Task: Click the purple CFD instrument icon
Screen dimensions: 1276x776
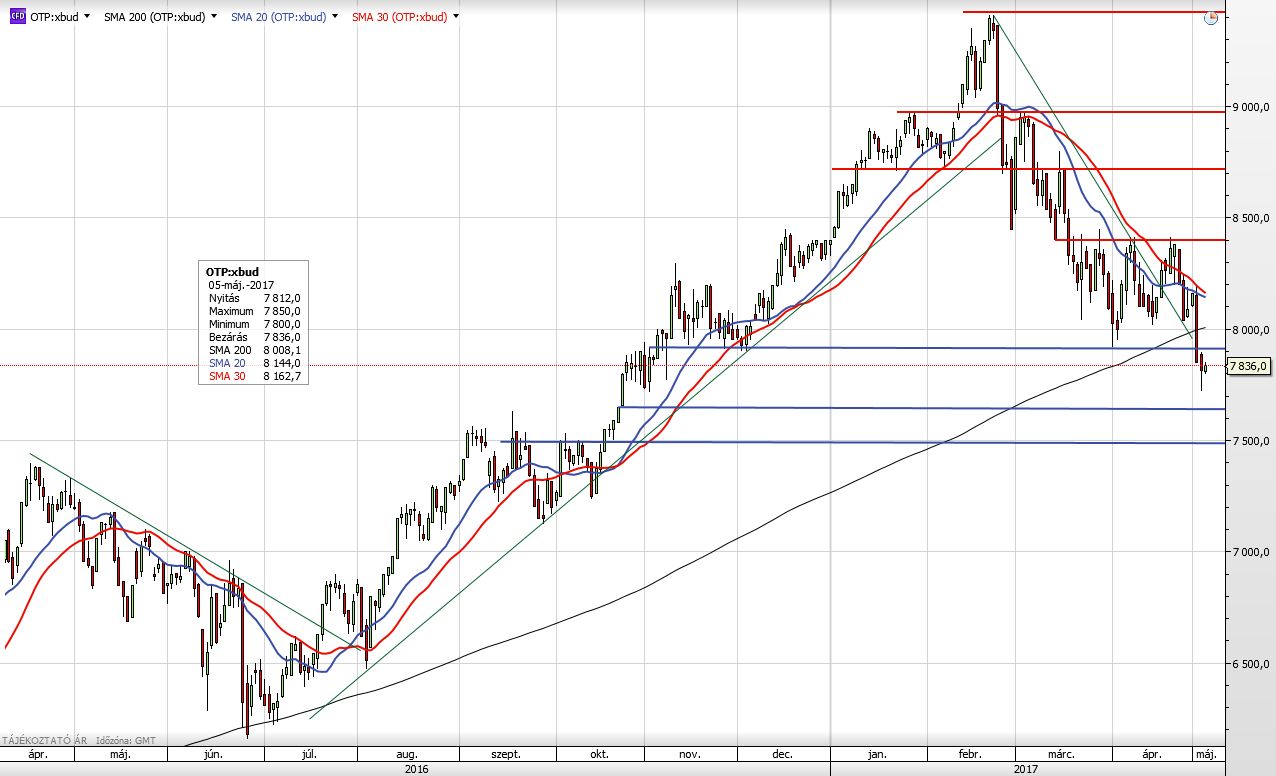Action: click(18, 17)
